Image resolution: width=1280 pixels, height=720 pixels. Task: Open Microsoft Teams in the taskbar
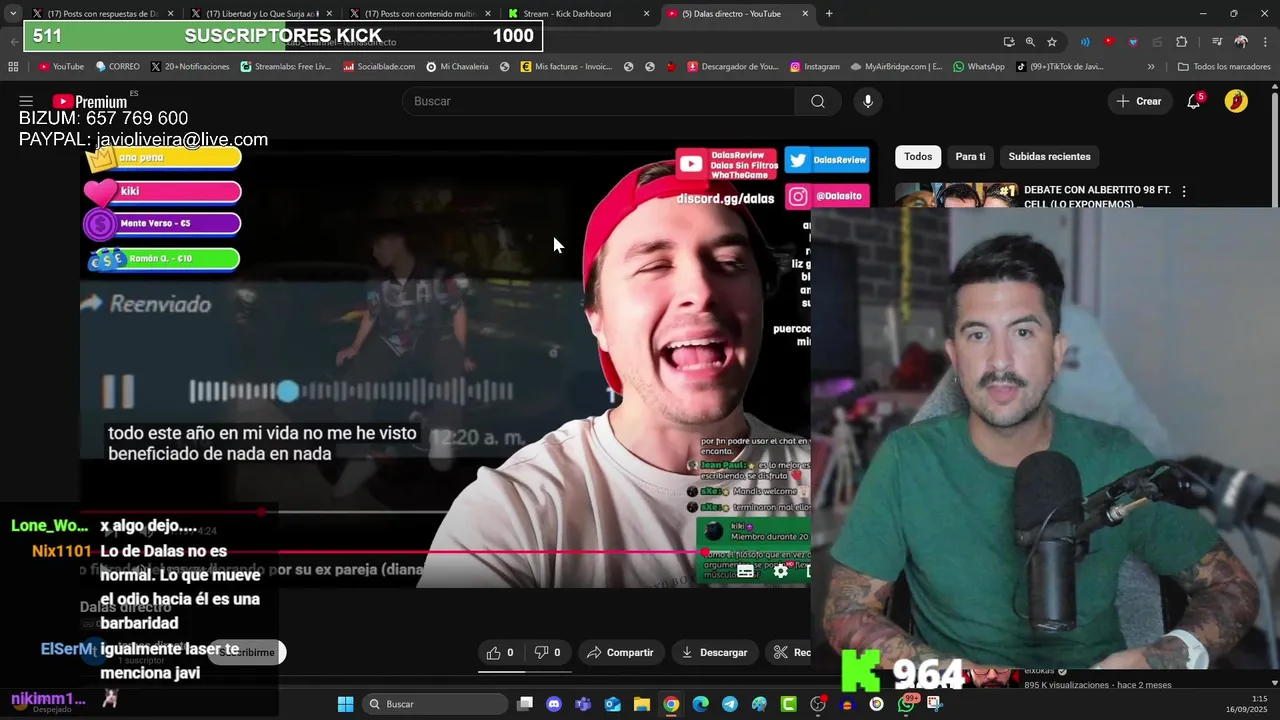click(583, 704)
